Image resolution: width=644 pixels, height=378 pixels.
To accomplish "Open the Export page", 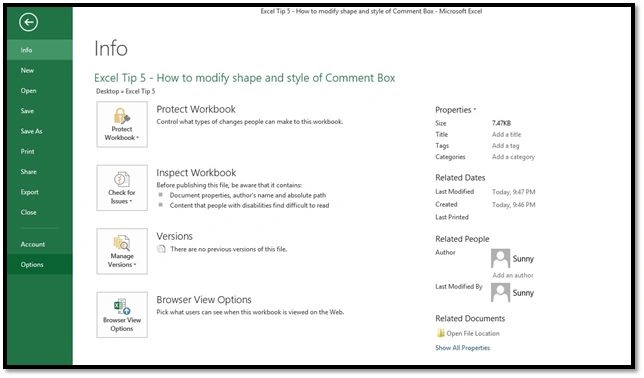I will [40, 192].
